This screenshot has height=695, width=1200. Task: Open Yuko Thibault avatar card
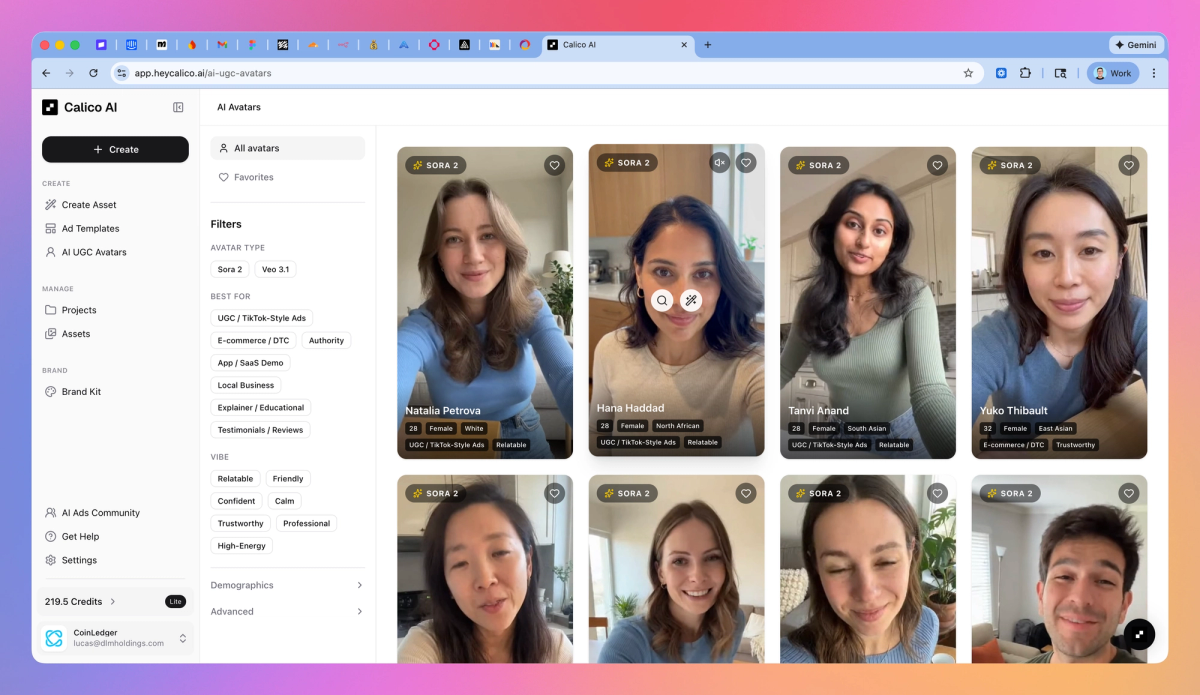point(1059,303)
